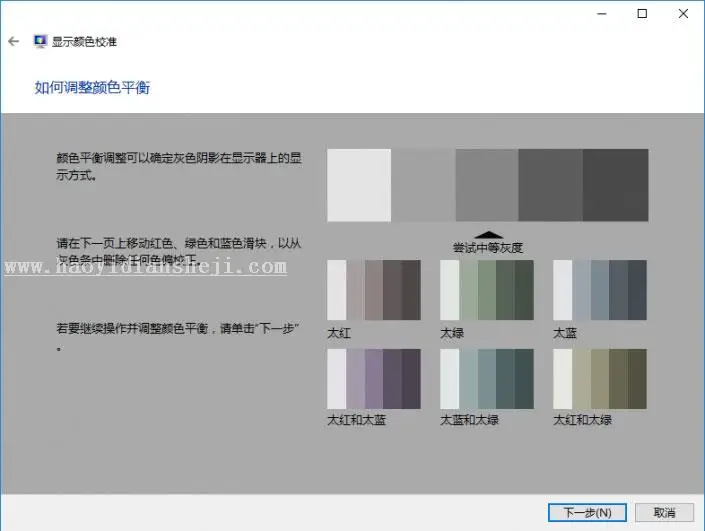Click the 太红和太绿 sample swatch
This screenshot has width=705, height=531.
[600, 379]
